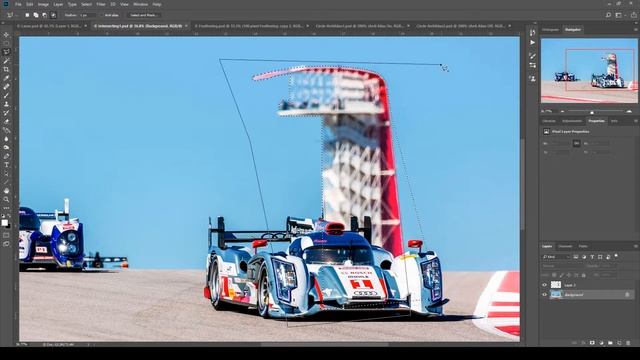This screenshot has height=360, width=640.
Task: Click the Layer 1 thumbnail
Action: point(556,285)
